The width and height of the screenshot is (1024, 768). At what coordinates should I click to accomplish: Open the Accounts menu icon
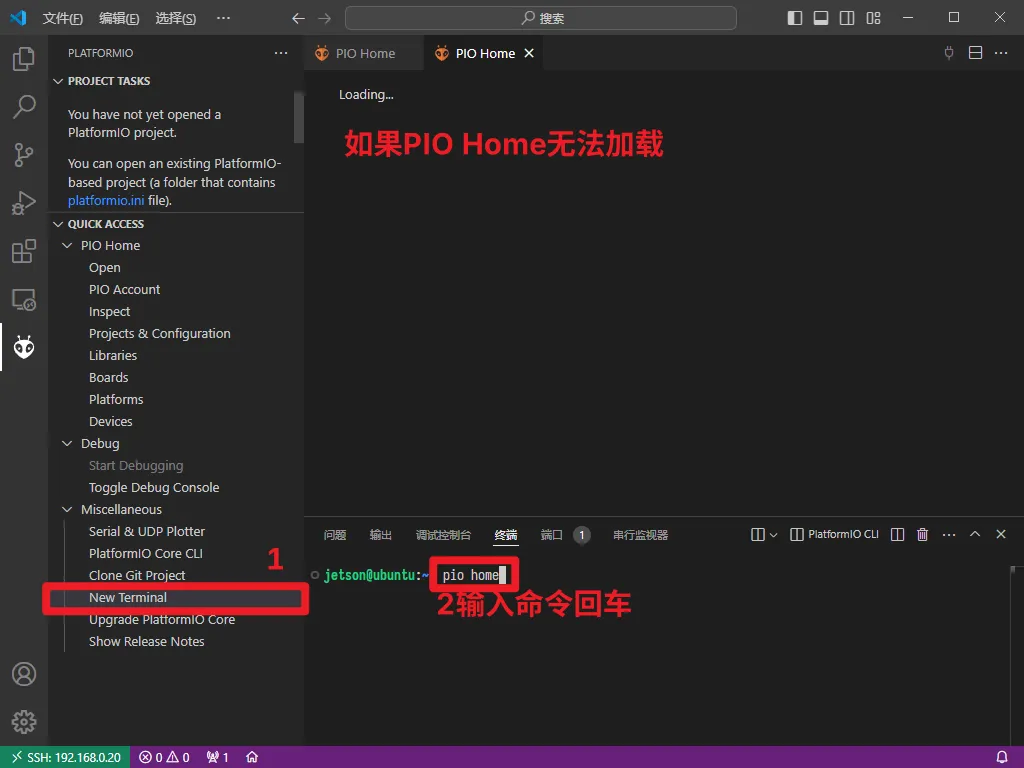[24, 674]
